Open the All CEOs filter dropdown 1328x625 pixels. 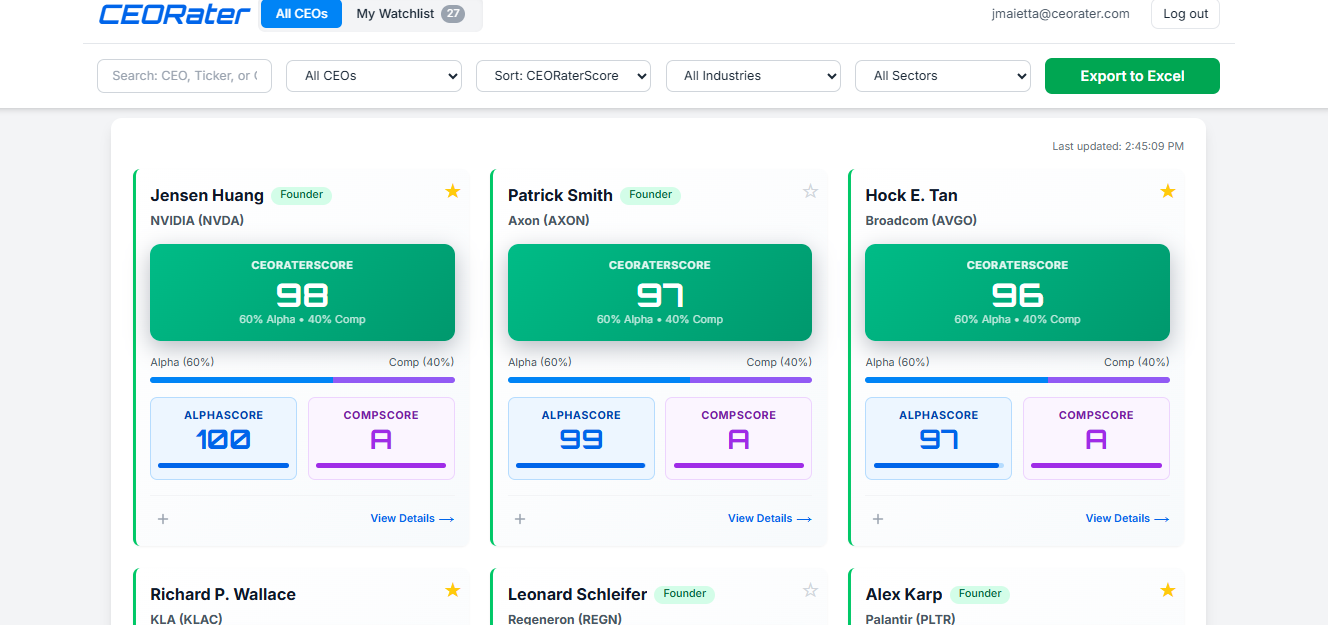point(374,76)
